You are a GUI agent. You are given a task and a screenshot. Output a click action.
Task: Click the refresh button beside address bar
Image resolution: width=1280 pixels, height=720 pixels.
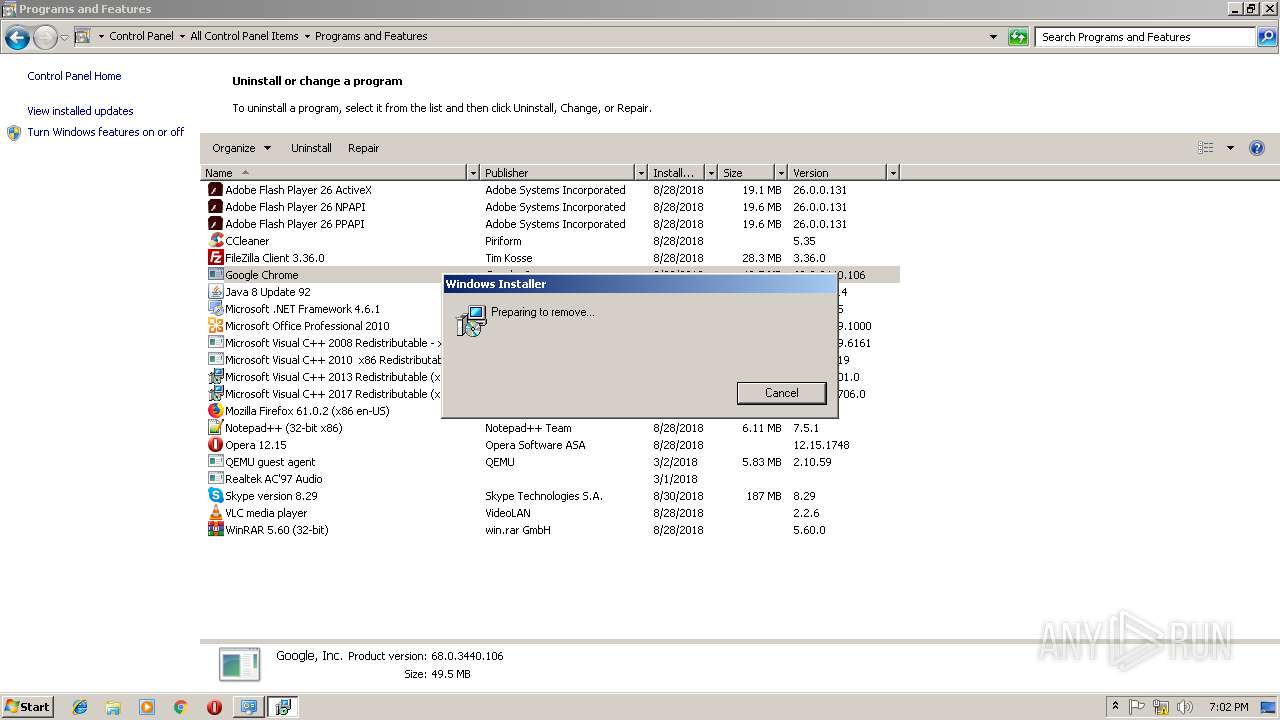pyautogui.click(x=1018, y=37)
